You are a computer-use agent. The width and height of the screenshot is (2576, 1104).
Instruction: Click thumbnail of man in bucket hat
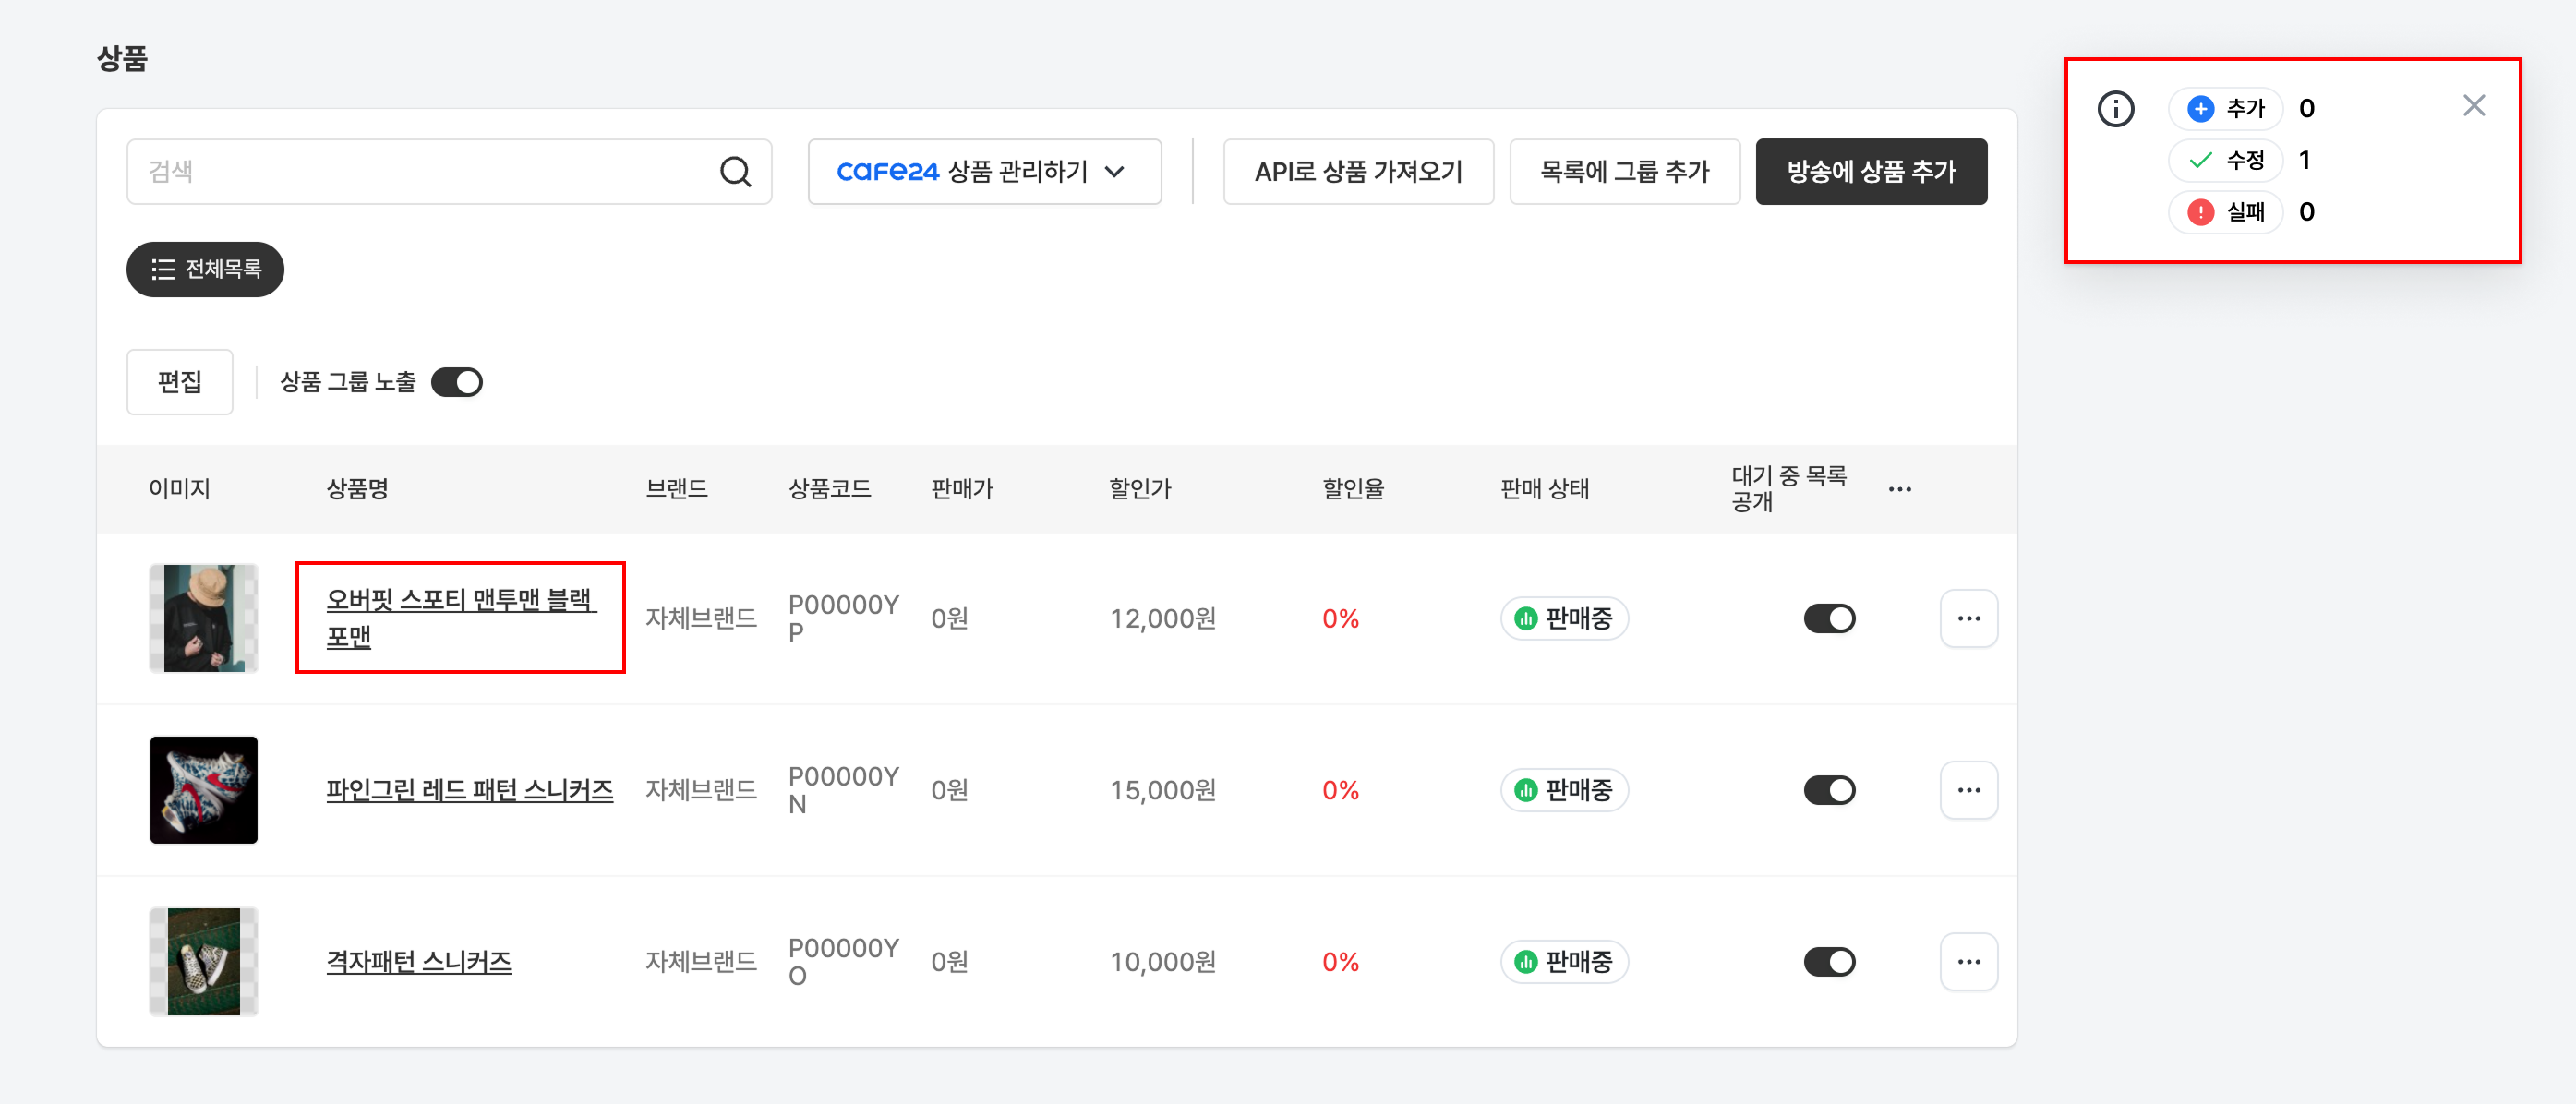coord(204,618)
